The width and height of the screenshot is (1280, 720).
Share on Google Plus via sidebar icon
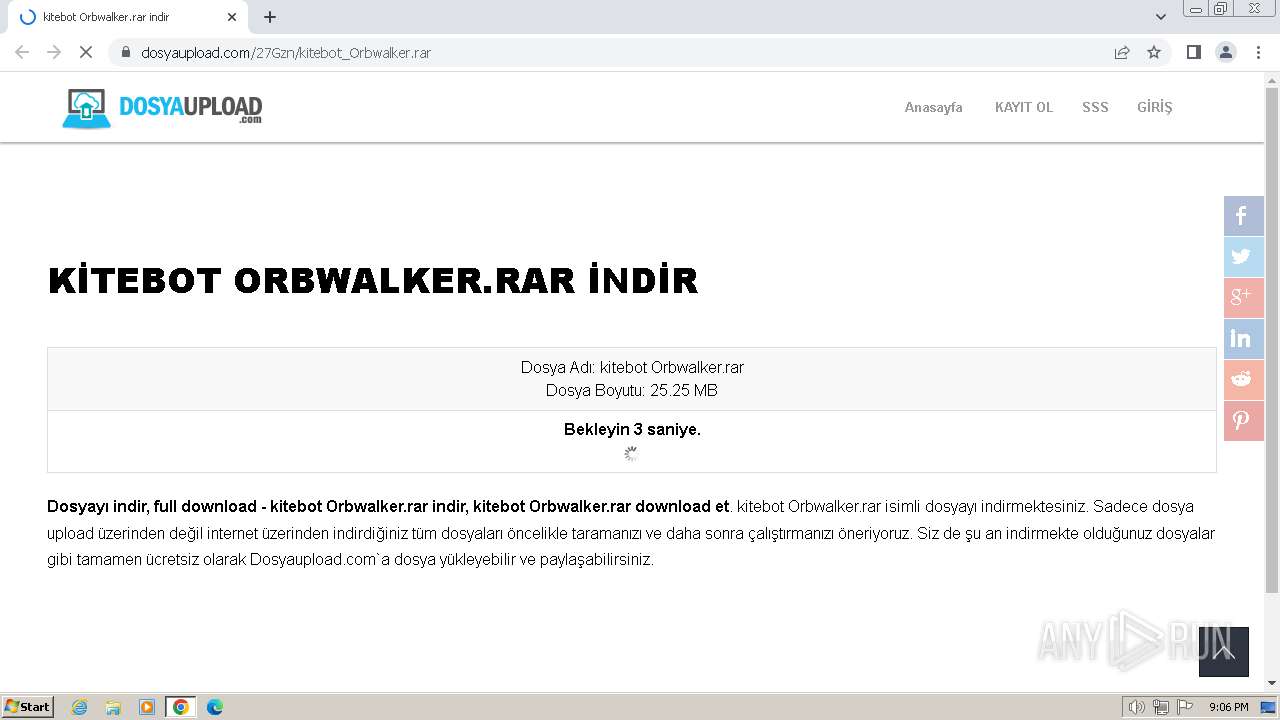(x=1243, y=298)
